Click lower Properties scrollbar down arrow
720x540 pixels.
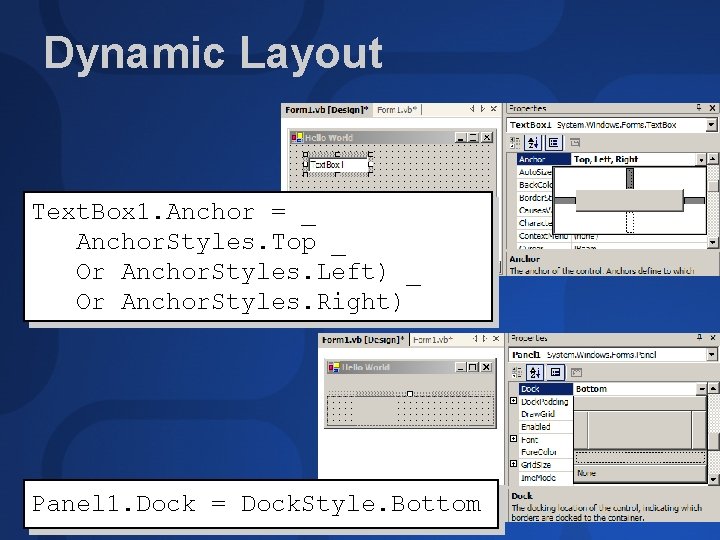(713, 479)
